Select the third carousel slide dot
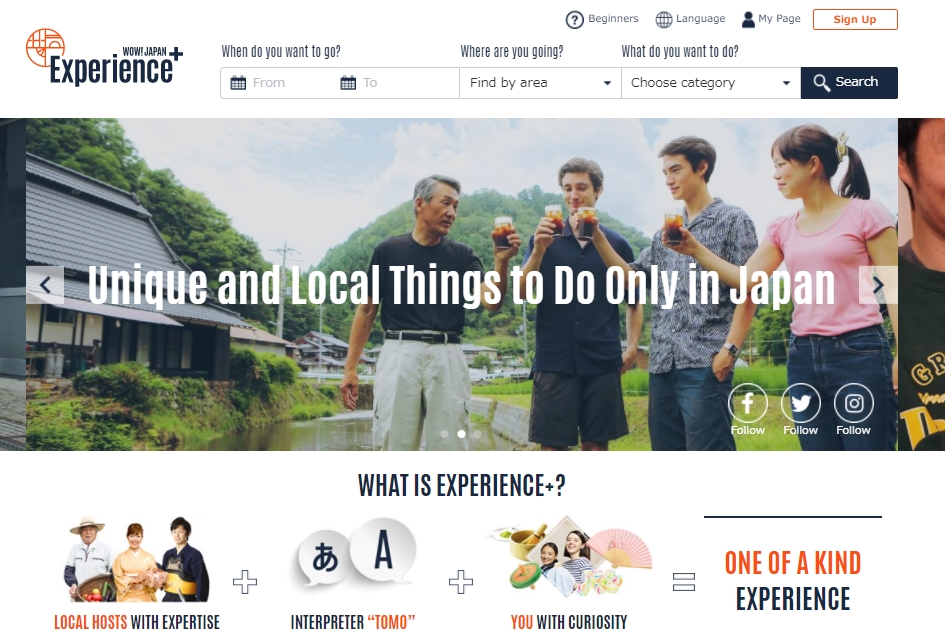 click(478, 434)
